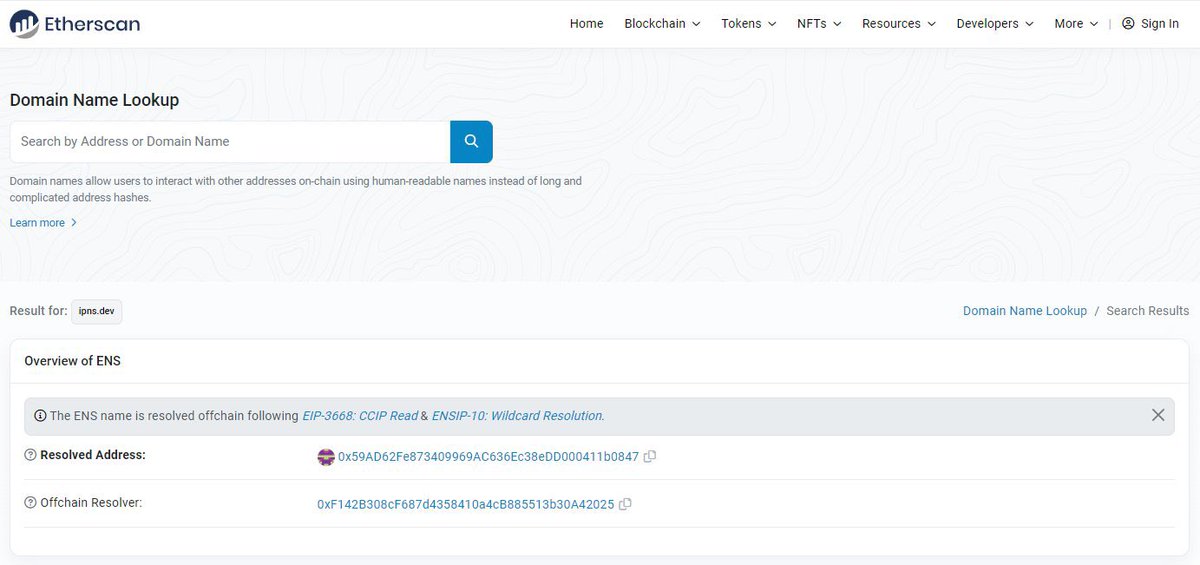Copy the resolved address
Image resolution: width=1200 pixels, height=565 pixels.
coord(650,456)
